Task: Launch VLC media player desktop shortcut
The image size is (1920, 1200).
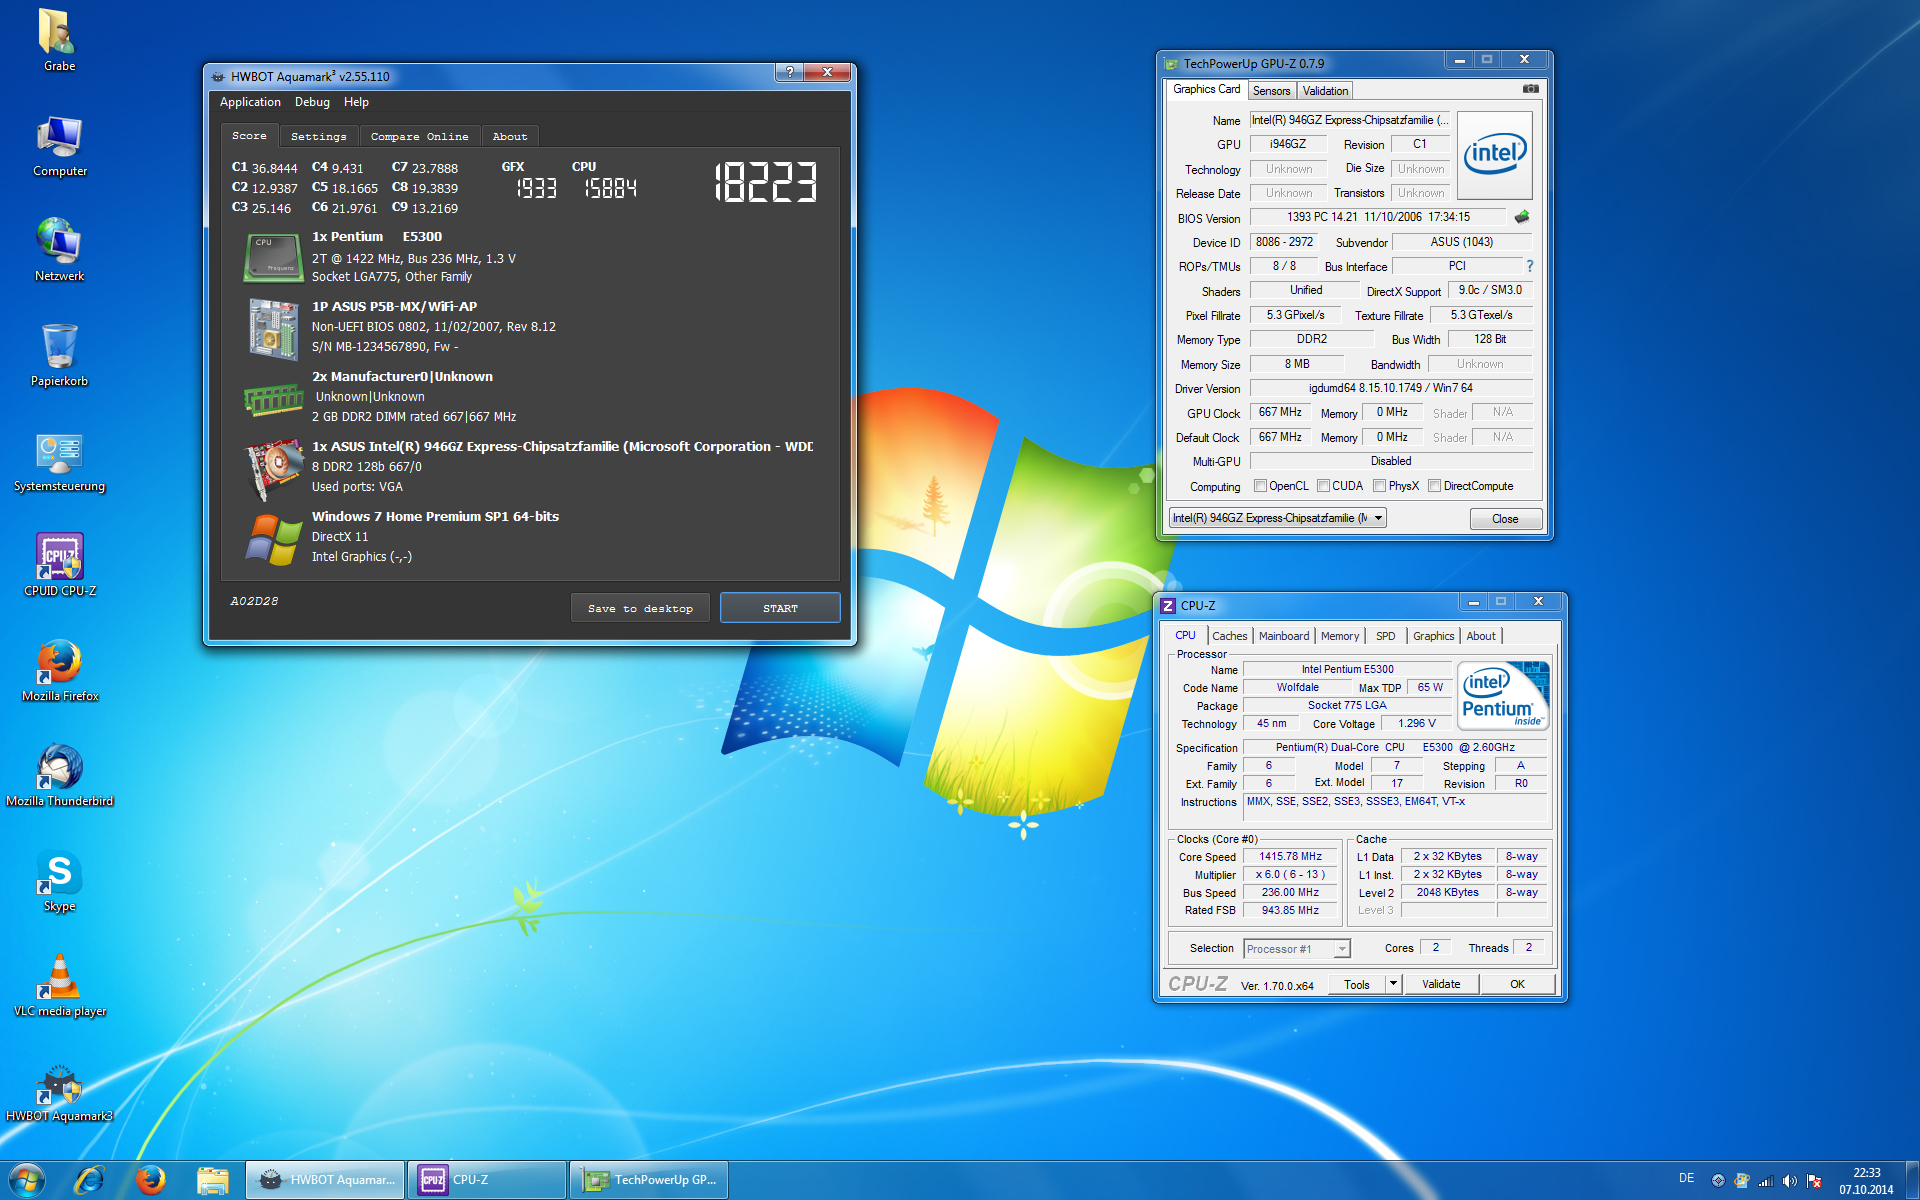Action: click(59, 985)
